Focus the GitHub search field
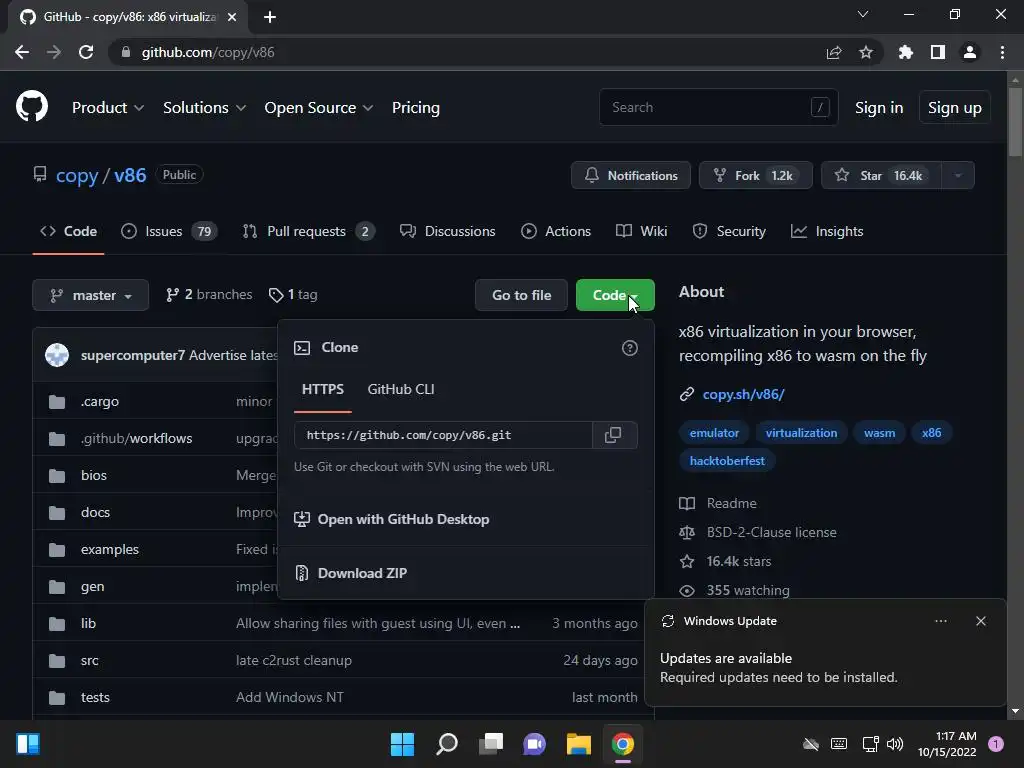The image size is (1024, 768). coord(718,107)
